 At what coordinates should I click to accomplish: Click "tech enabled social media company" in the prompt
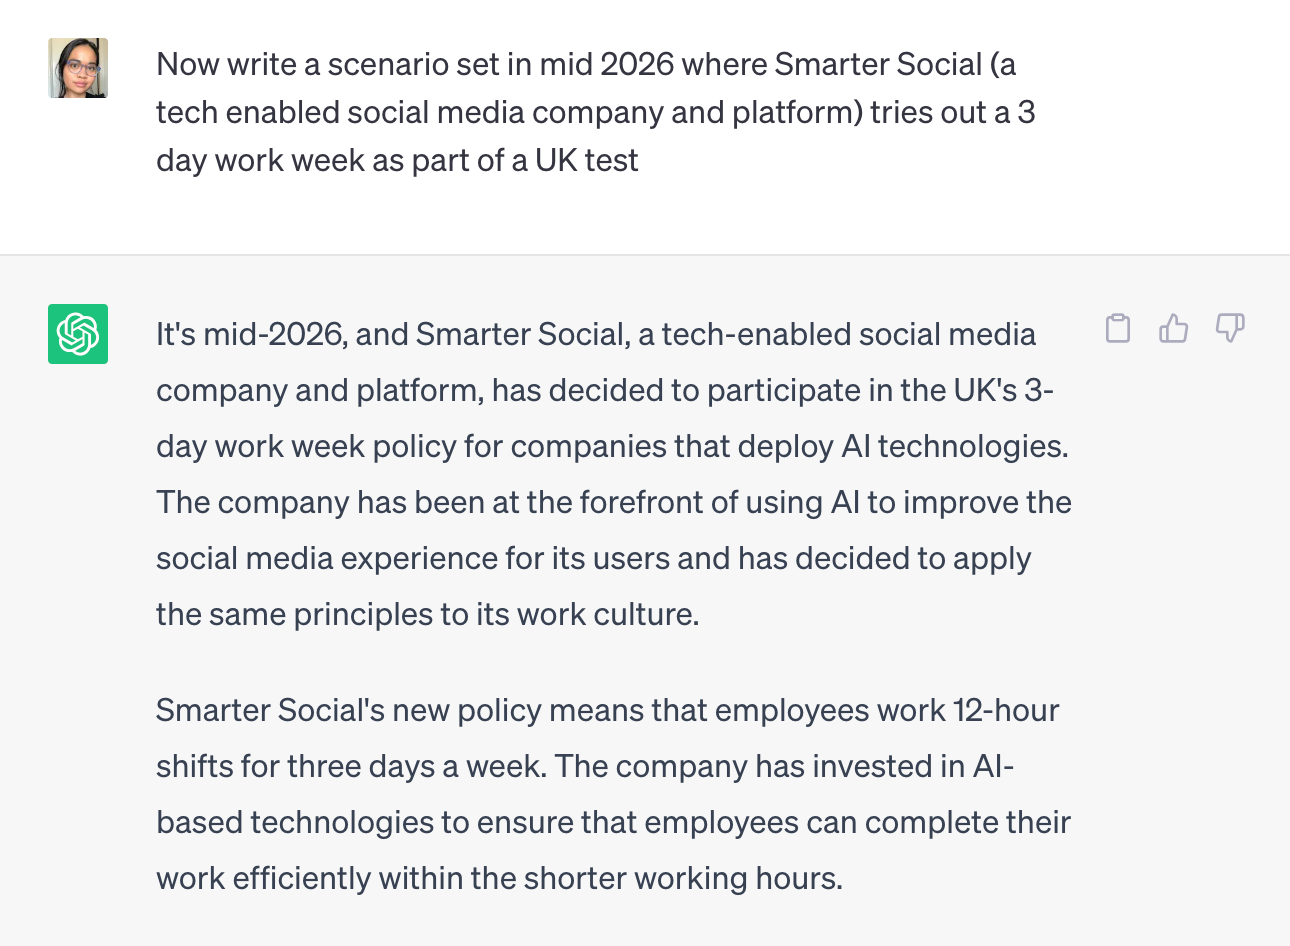[x=409, y=112]
